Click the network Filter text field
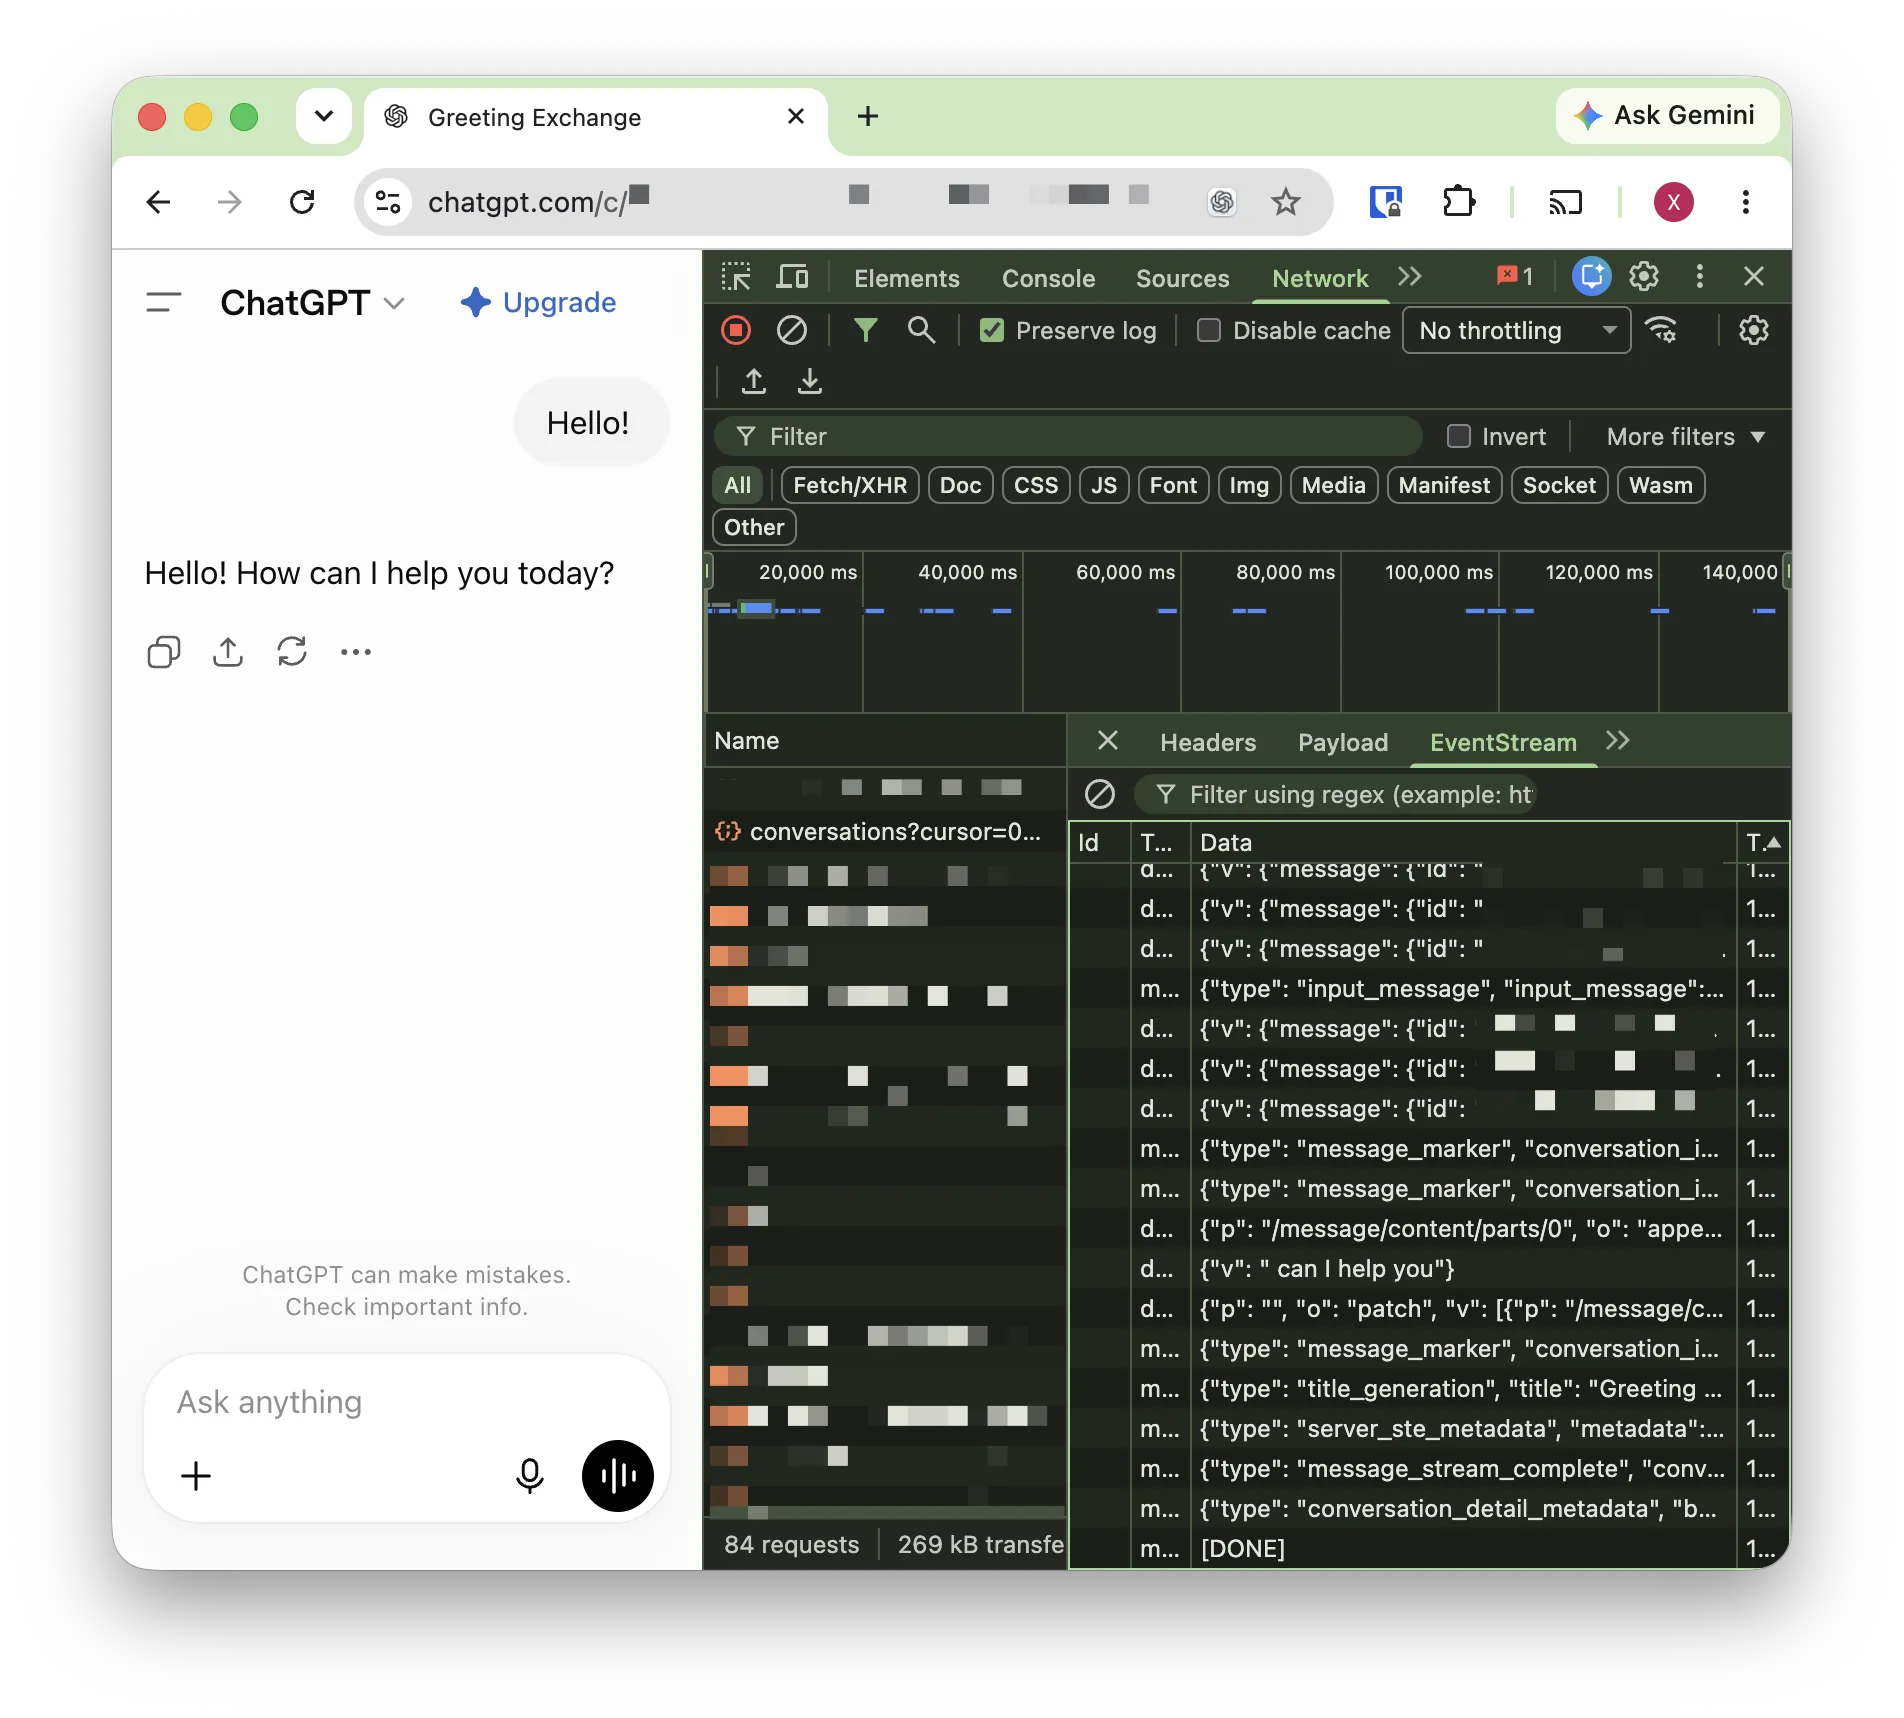 1068,436
